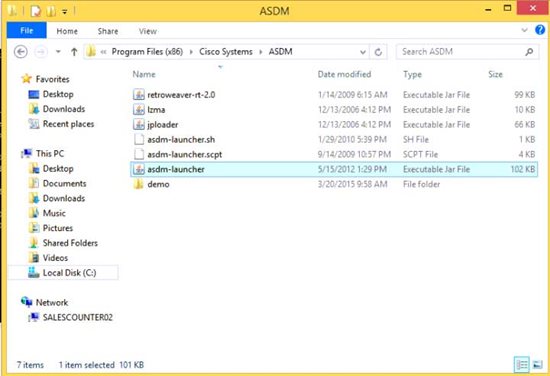Open Desktop under This PC
Image resolution: width=550 pixels, height=376 pixels.
(x=58, y=168)
